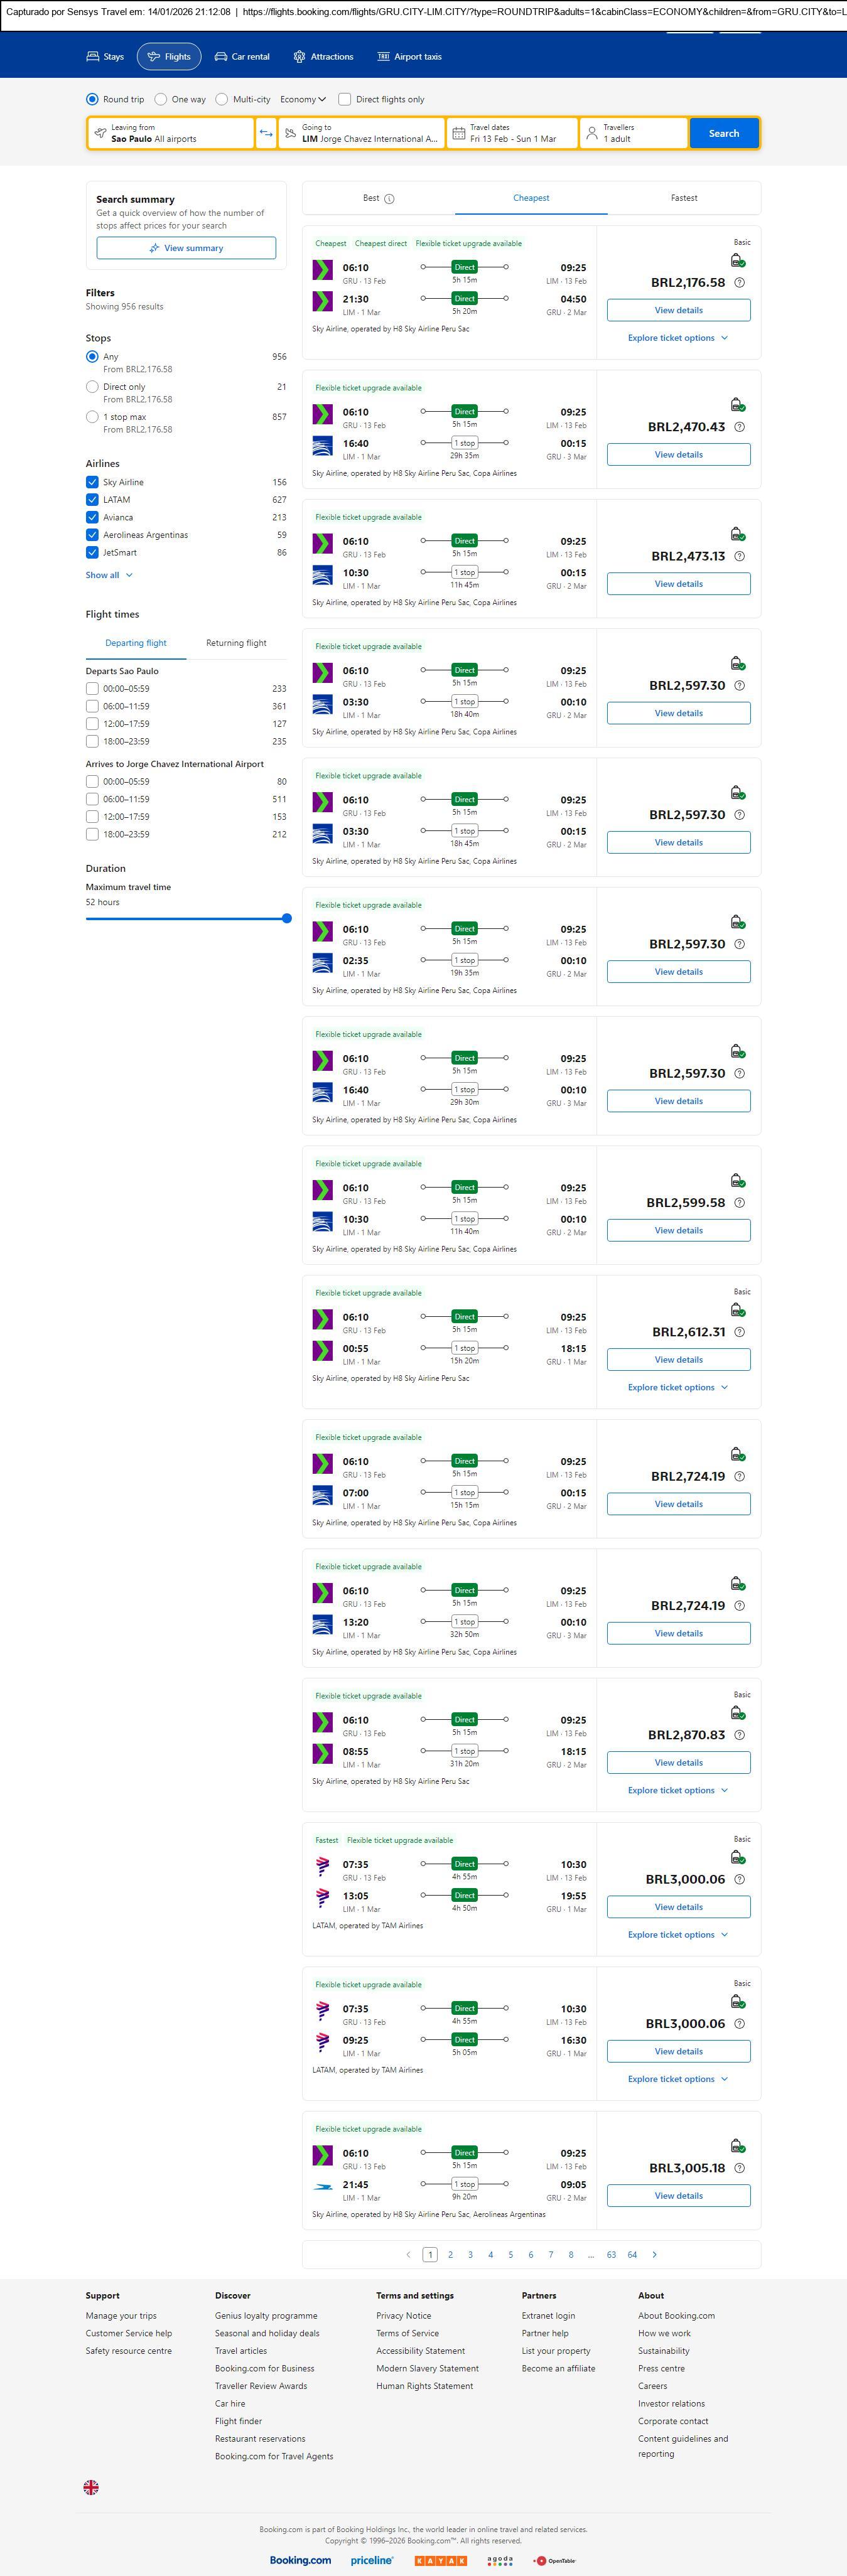Click the calendar icon in Travel dates field

tap(459, 133)
